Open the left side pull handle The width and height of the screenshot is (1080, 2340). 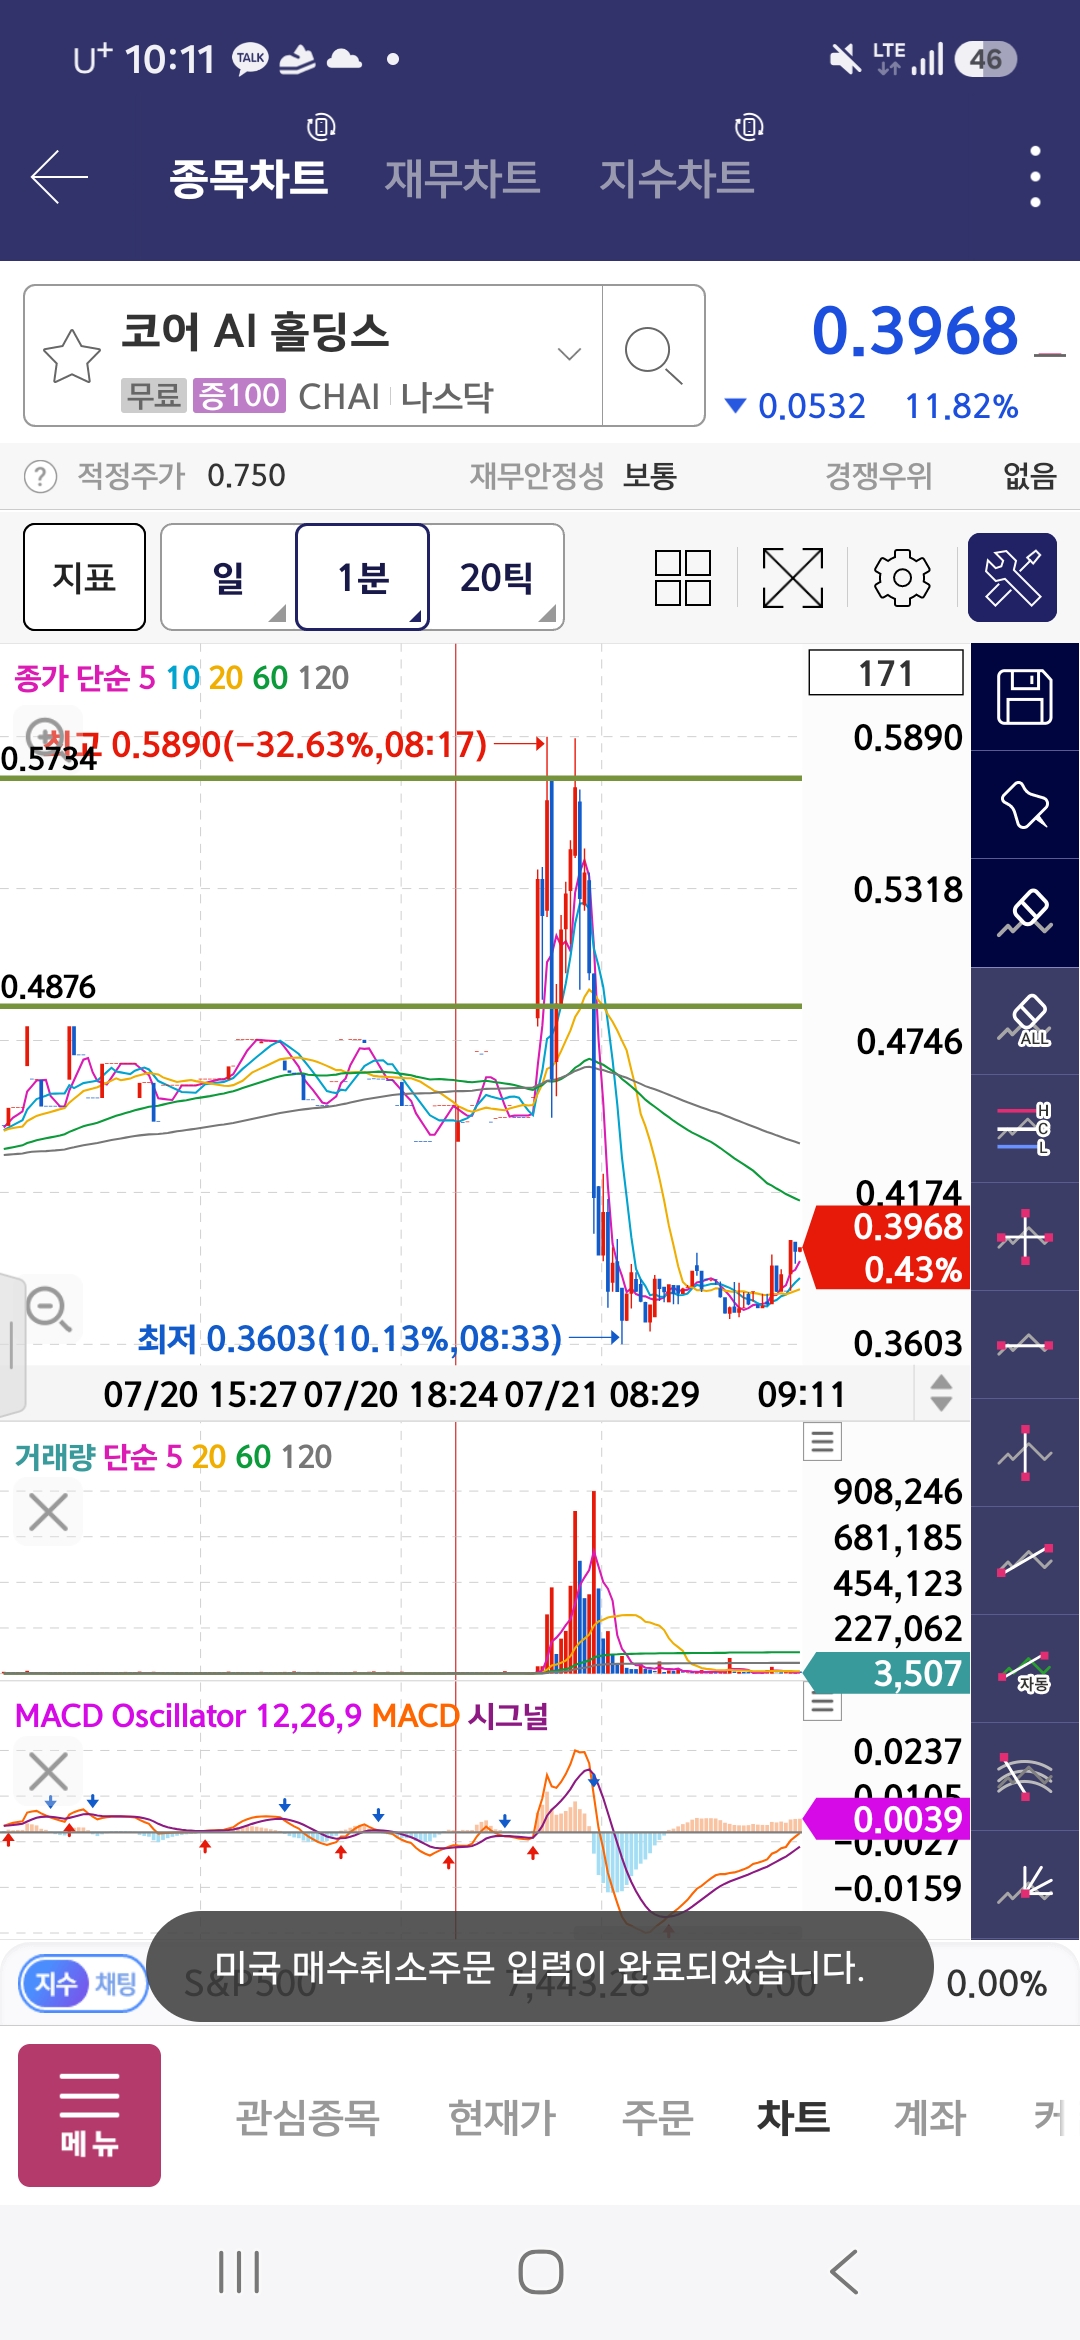tap(10, 1345)
